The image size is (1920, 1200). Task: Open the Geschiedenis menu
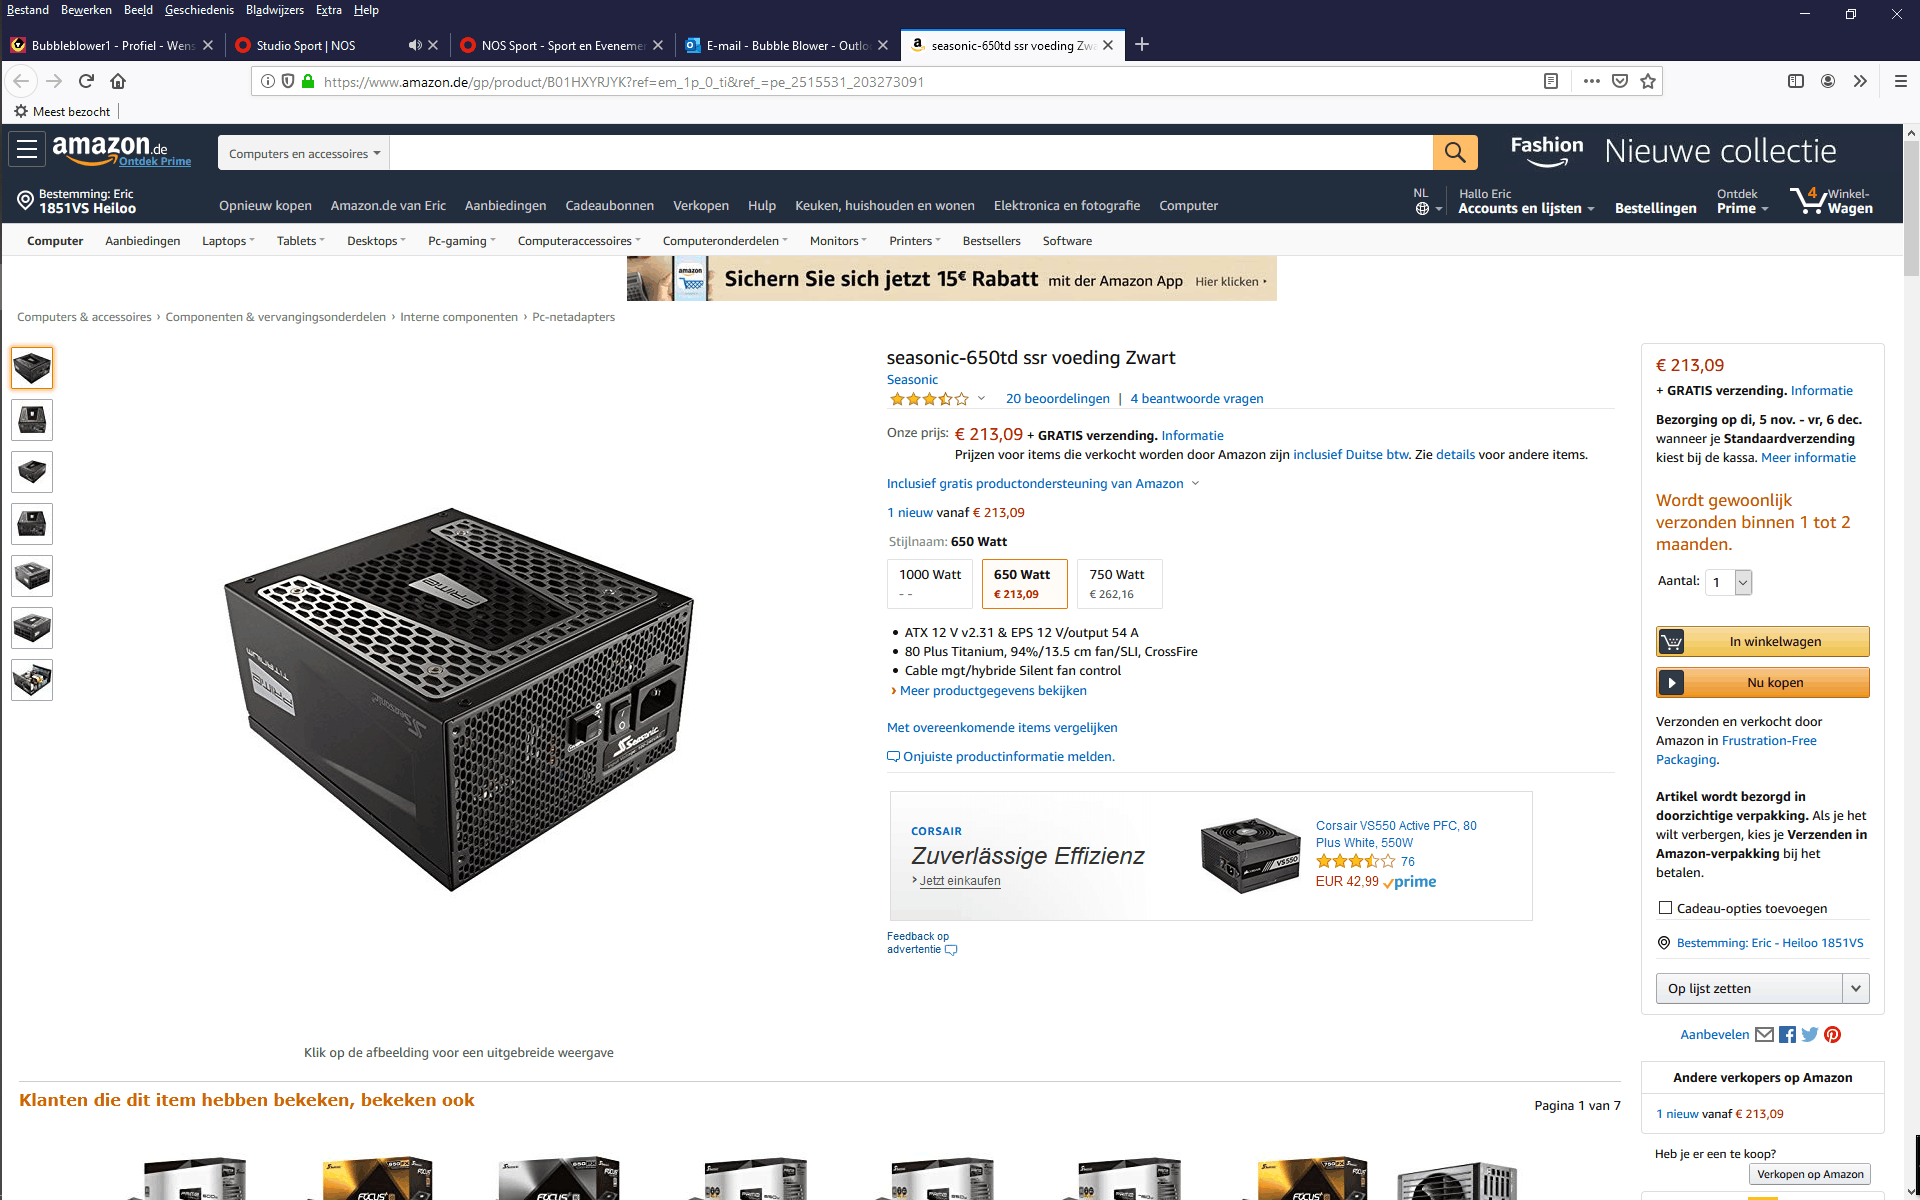click(199, 10)
